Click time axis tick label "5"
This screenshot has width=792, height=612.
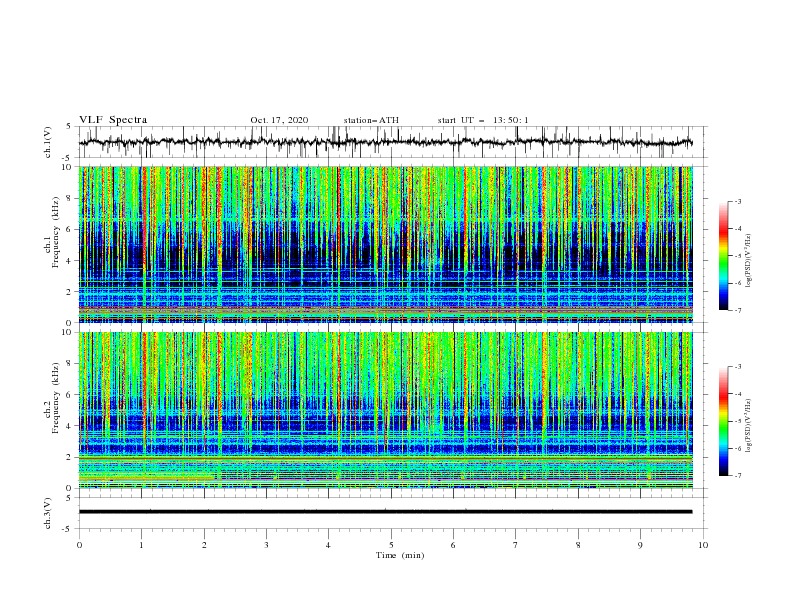tap(391, 545)
